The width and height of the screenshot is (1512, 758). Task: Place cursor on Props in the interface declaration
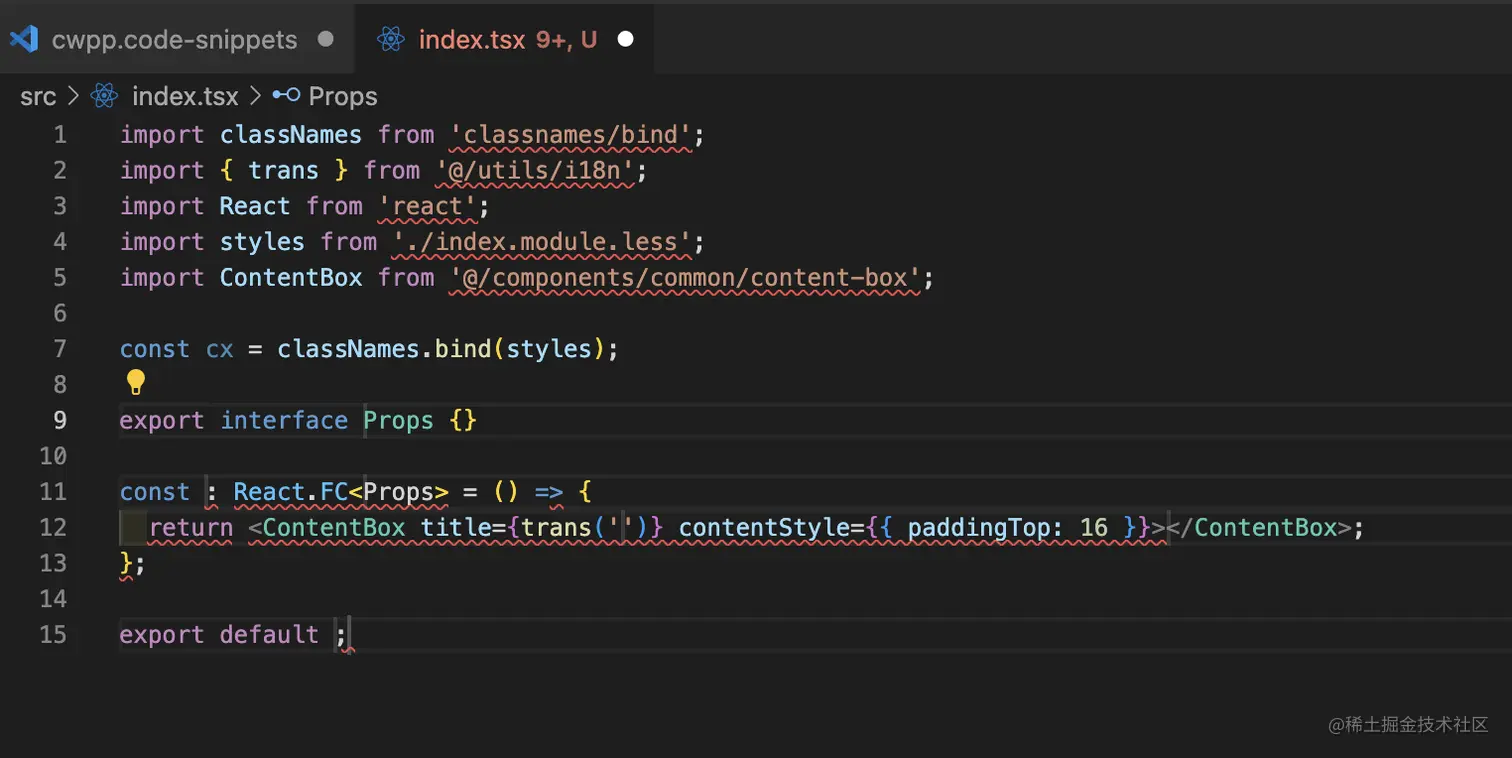[x=398, y=421]
